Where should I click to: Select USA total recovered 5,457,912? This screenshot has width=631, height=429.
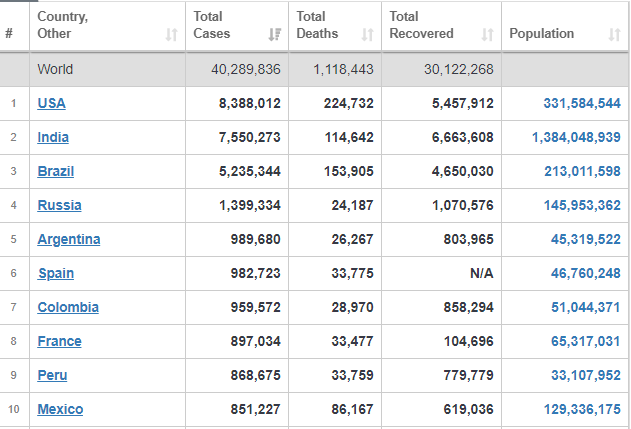click(462, 103)
